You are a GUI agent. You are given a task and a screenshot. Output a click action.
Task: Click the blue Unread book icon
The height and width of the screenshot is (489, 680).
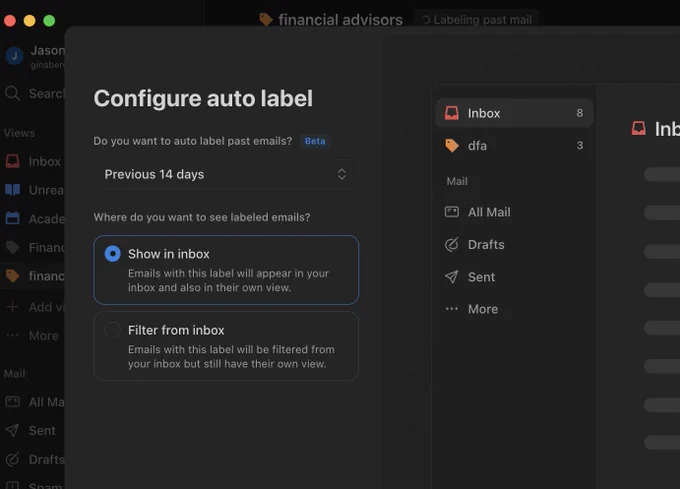pyautogui.click(x=13, y=190)
